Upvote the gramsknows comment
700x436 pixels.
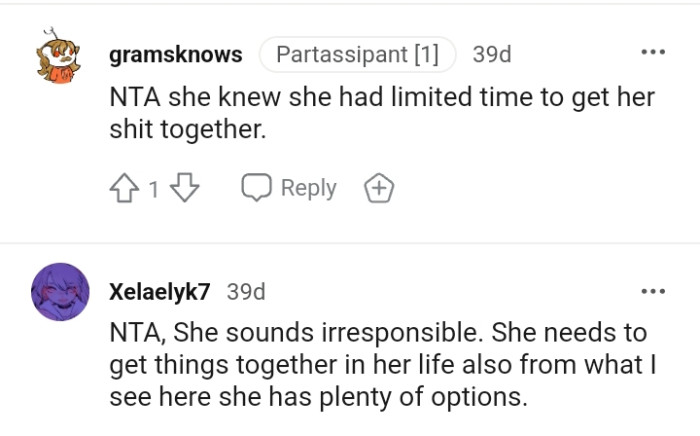(125, 188)
